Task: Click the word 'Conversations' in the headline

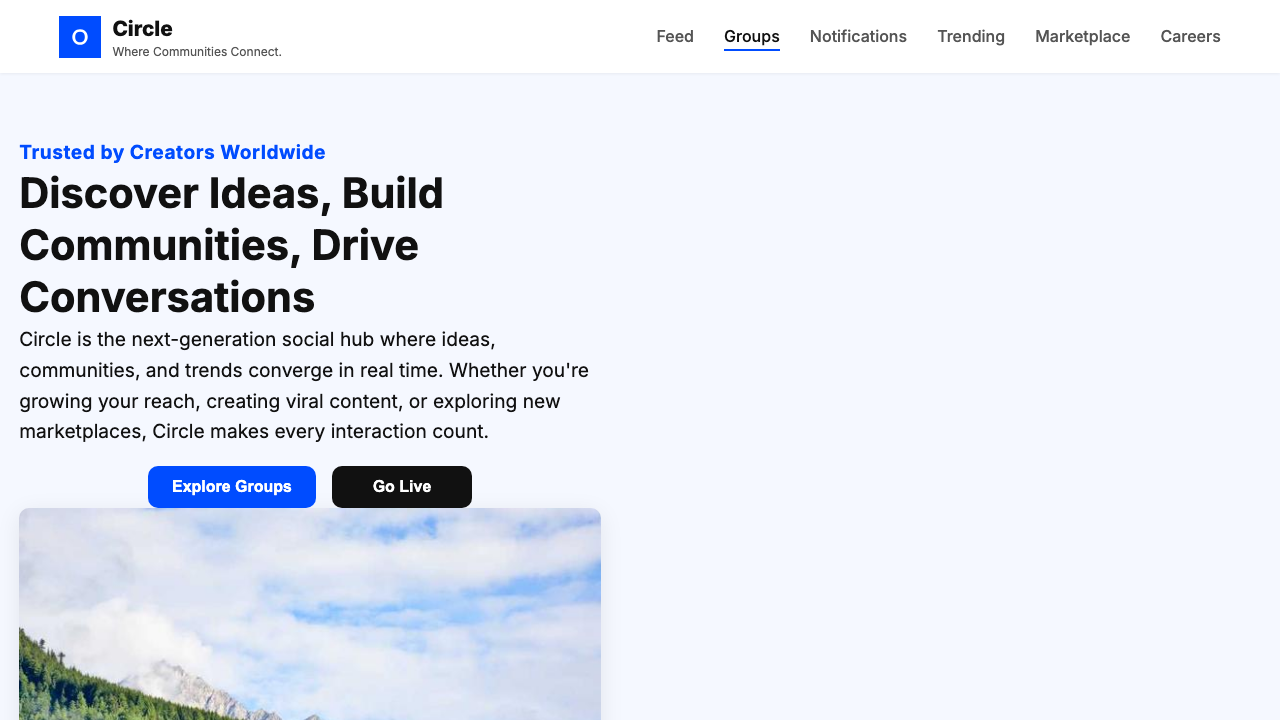Action: pyautogui.click(x=167, y=298)
